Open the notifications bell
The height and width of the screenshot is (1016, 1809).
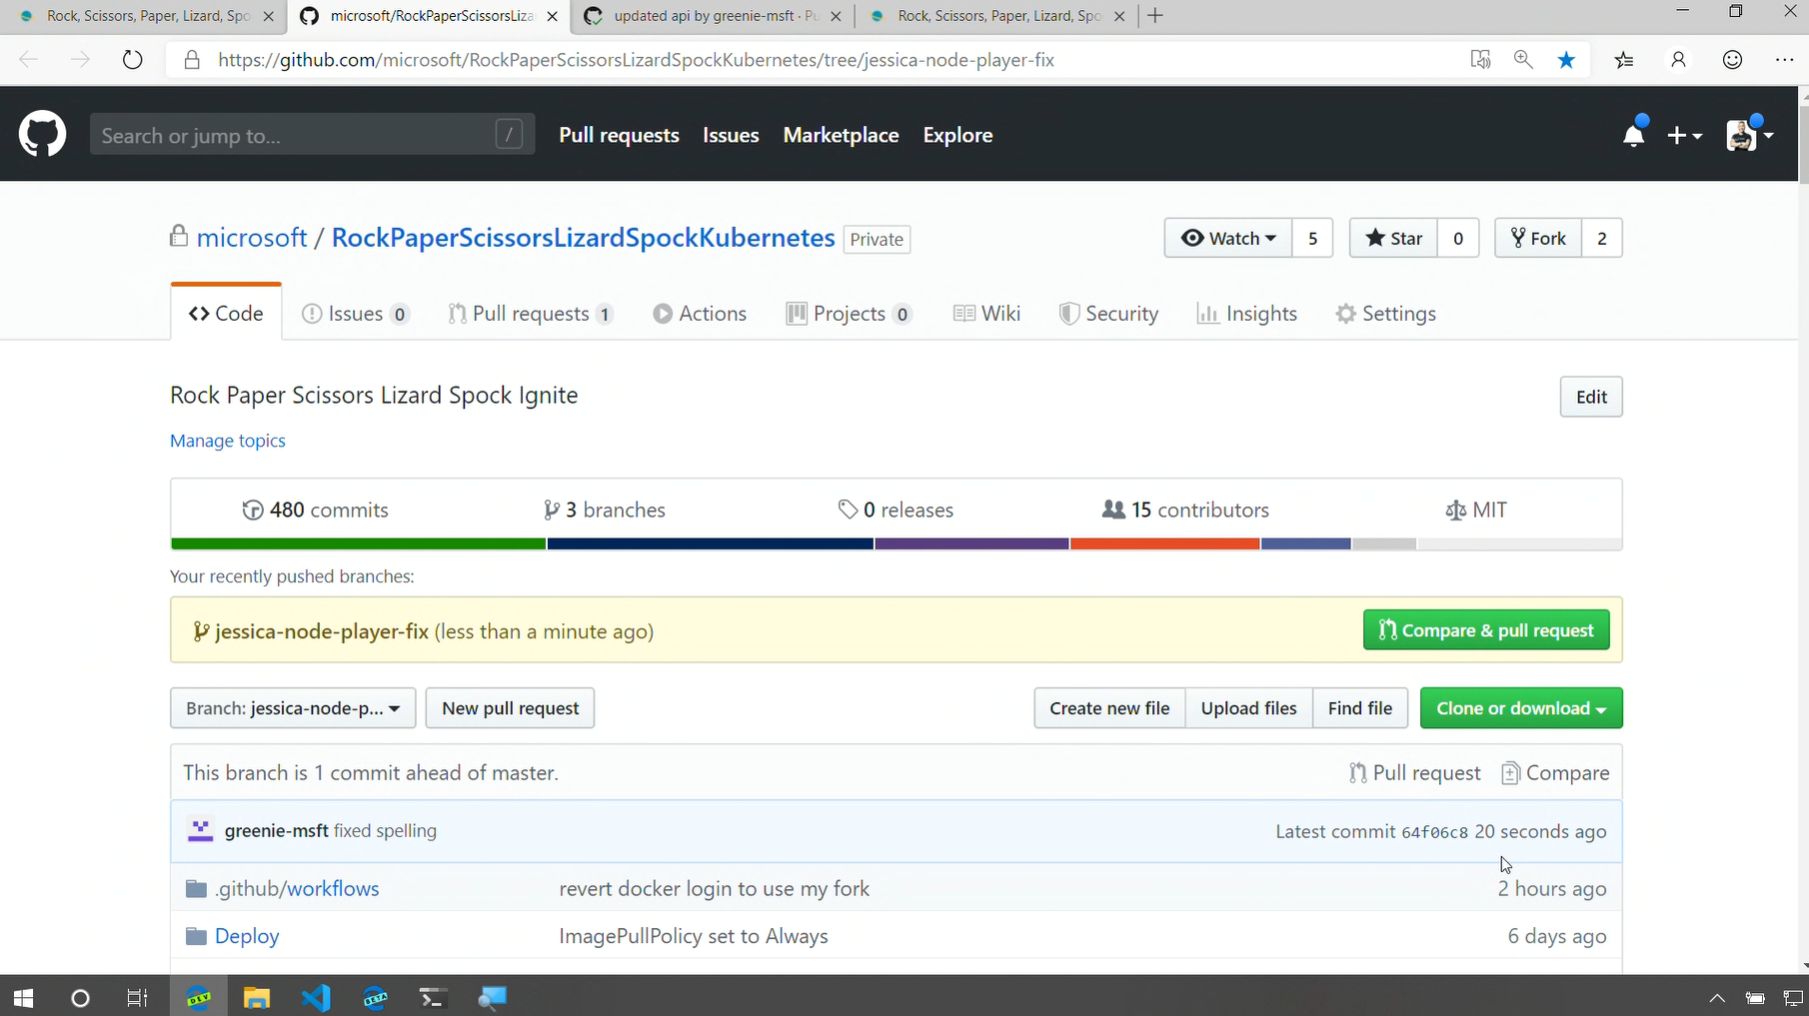[x=1634, y=134]
